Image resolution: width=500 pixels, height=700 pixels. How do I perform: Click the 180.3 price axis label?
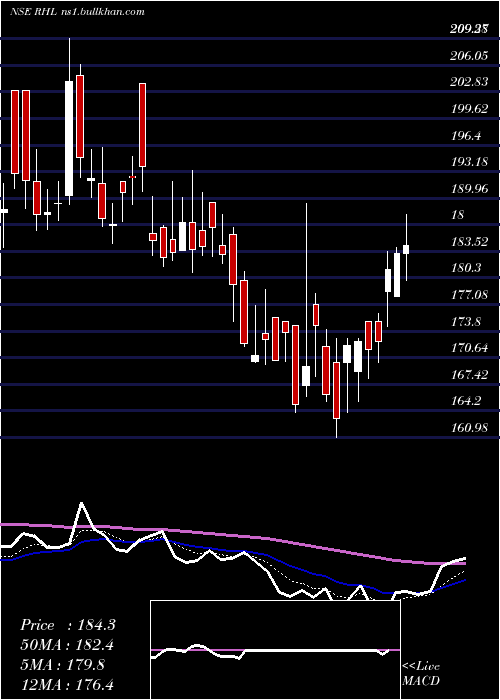[x=466, y=268]
